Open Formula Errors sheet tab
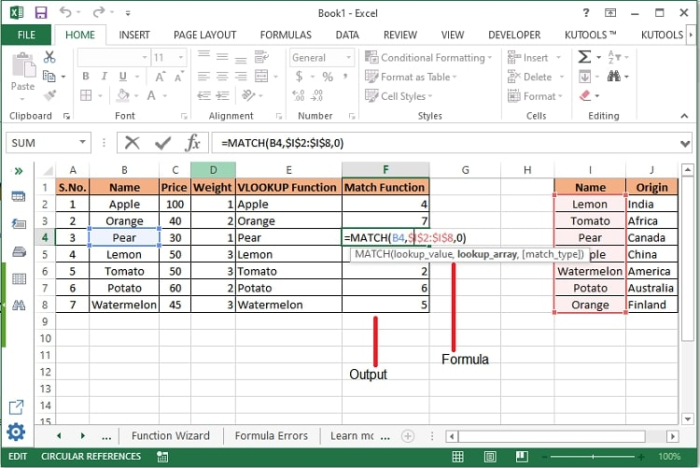 [x=271, y=435]
